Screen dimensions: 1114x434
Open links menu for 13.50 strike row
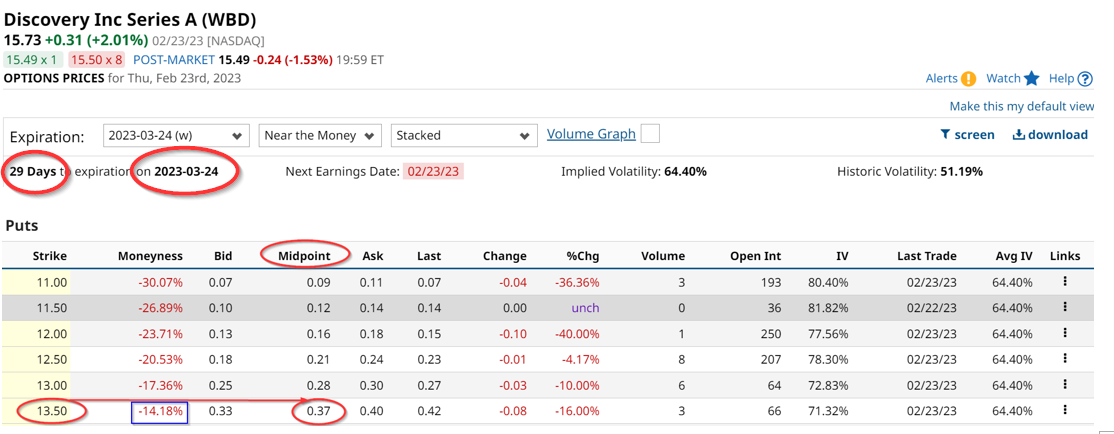coord(1065,410)
